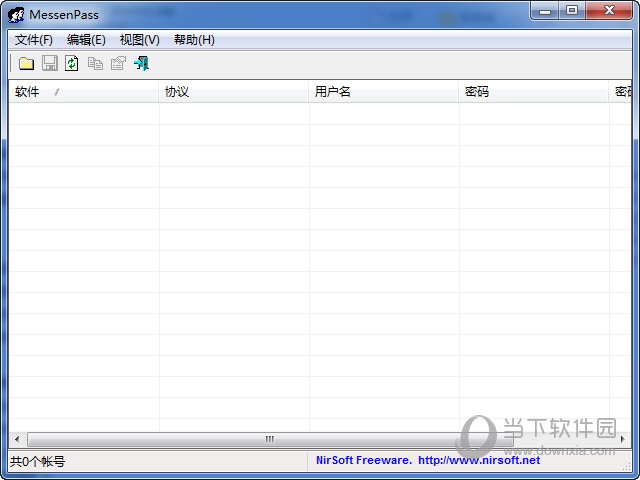Screen dimensions: 640x480
Task: Minimize the MessenPass window
Action: [544, 11]
